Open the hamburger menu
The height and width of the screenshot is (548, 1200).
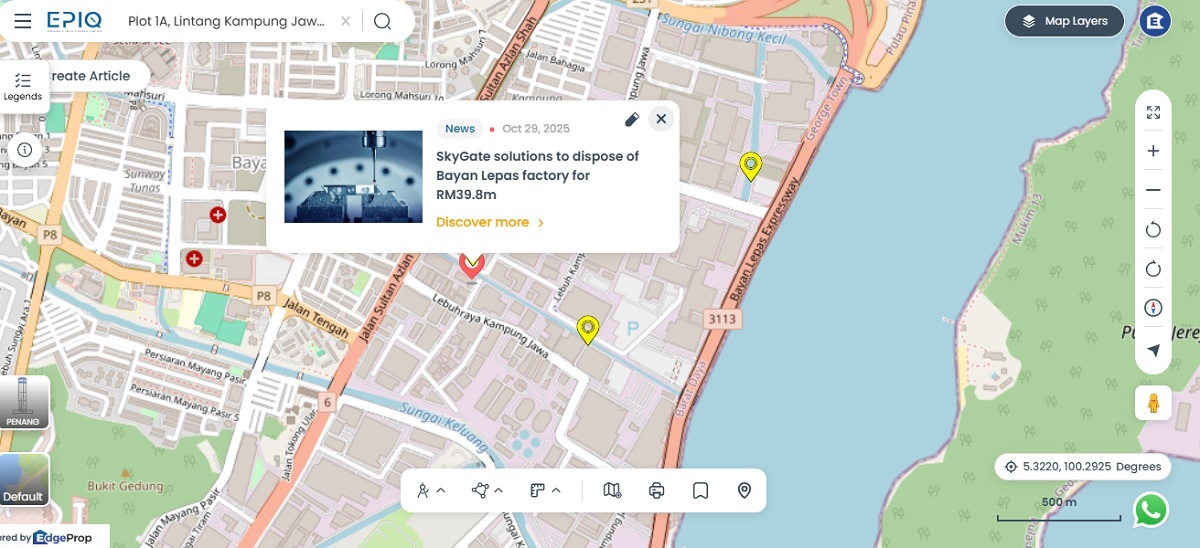pyautogui.click(x=23, y=21)
